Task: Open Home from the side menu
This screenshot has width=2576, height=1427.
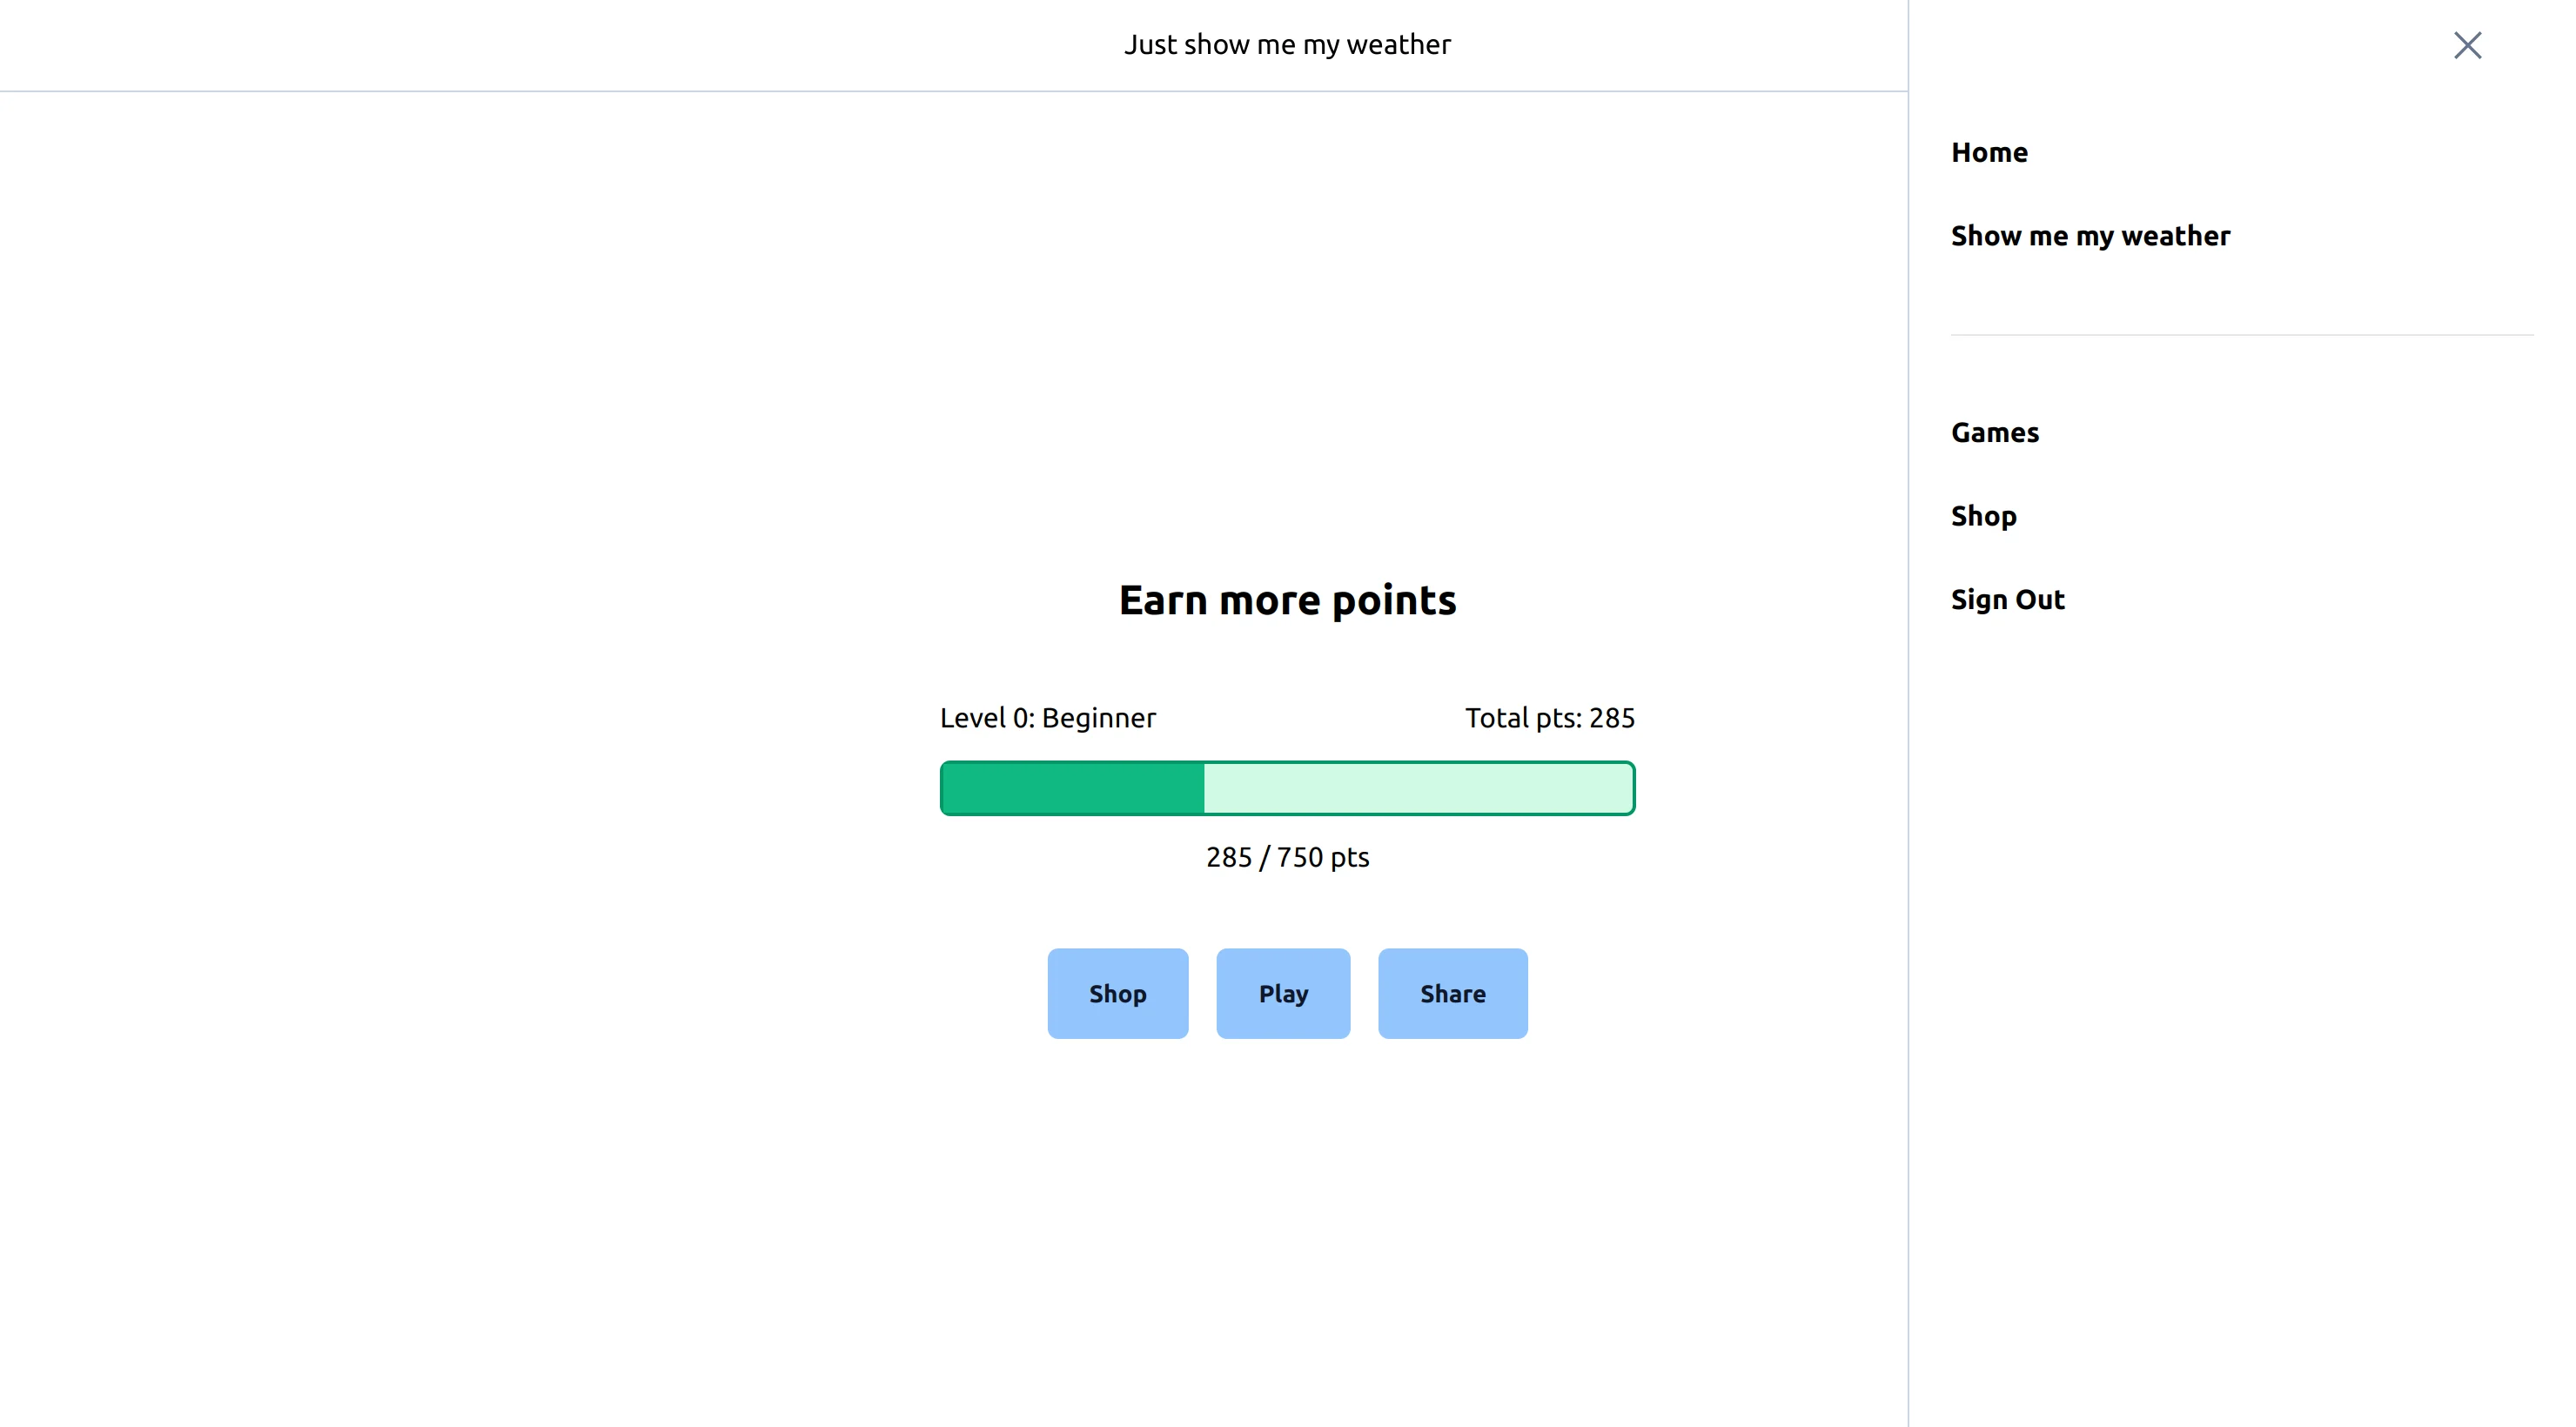Action: [x=1989, y=152]
